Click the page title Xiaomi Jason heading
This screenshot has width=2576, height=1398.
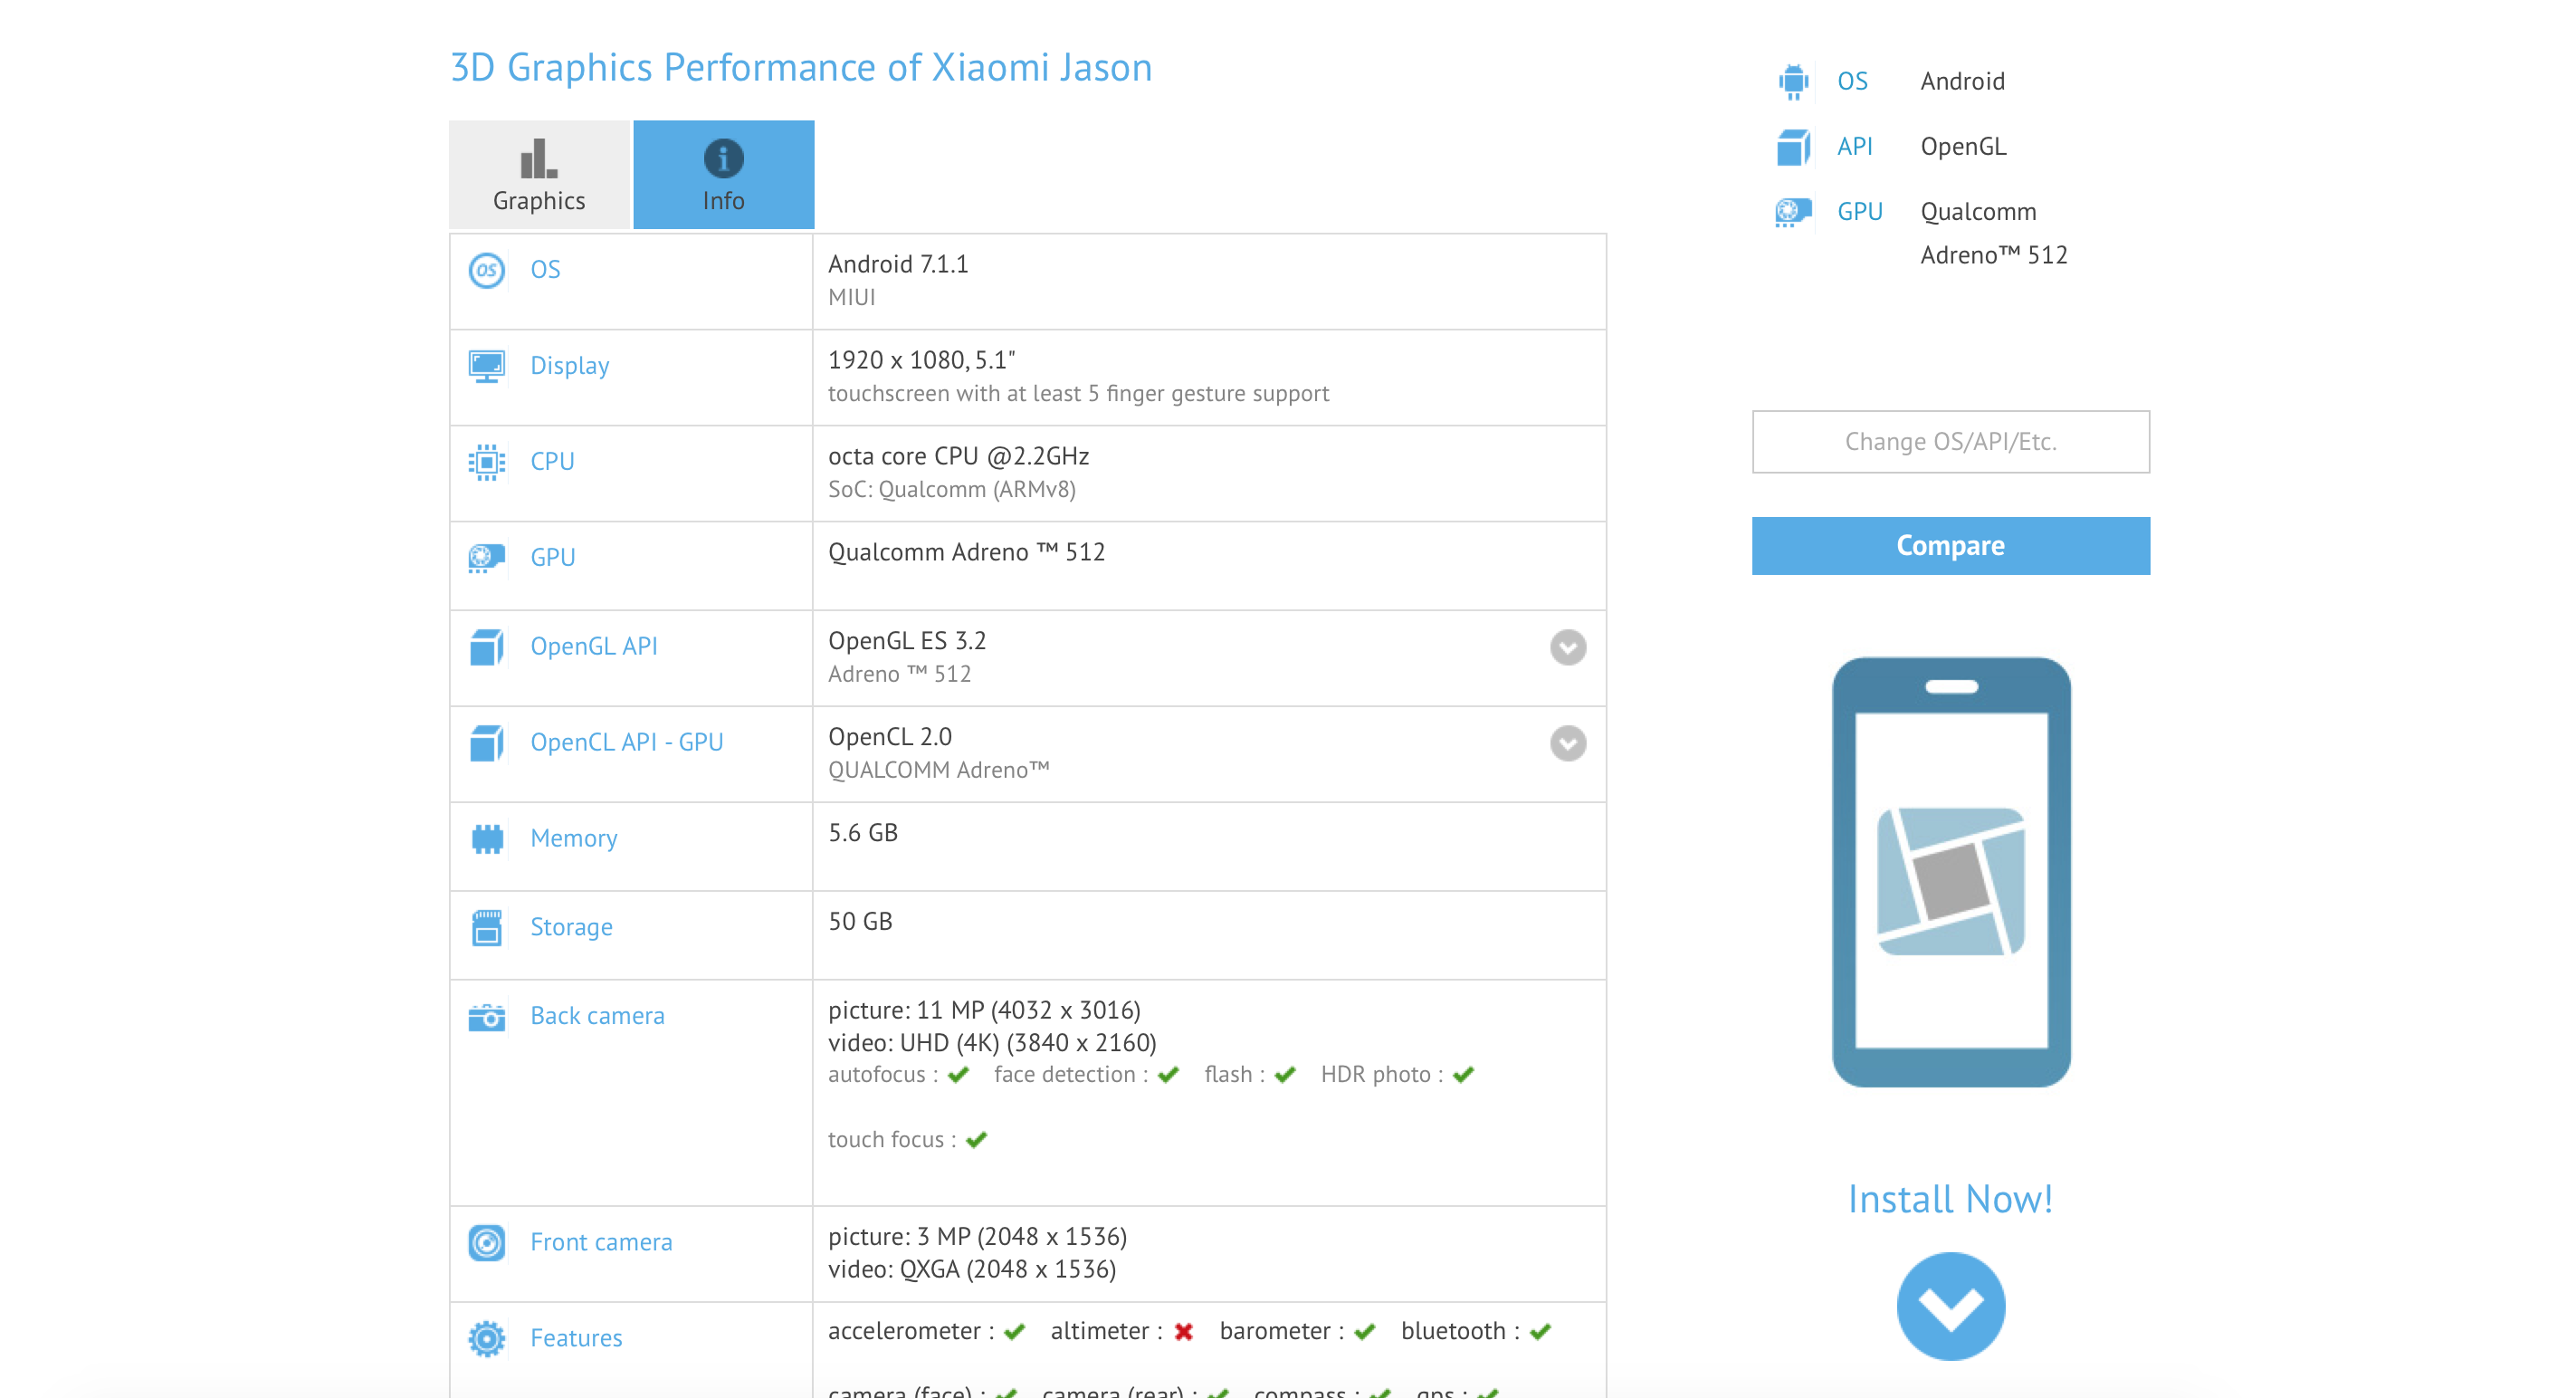point(801,68)
